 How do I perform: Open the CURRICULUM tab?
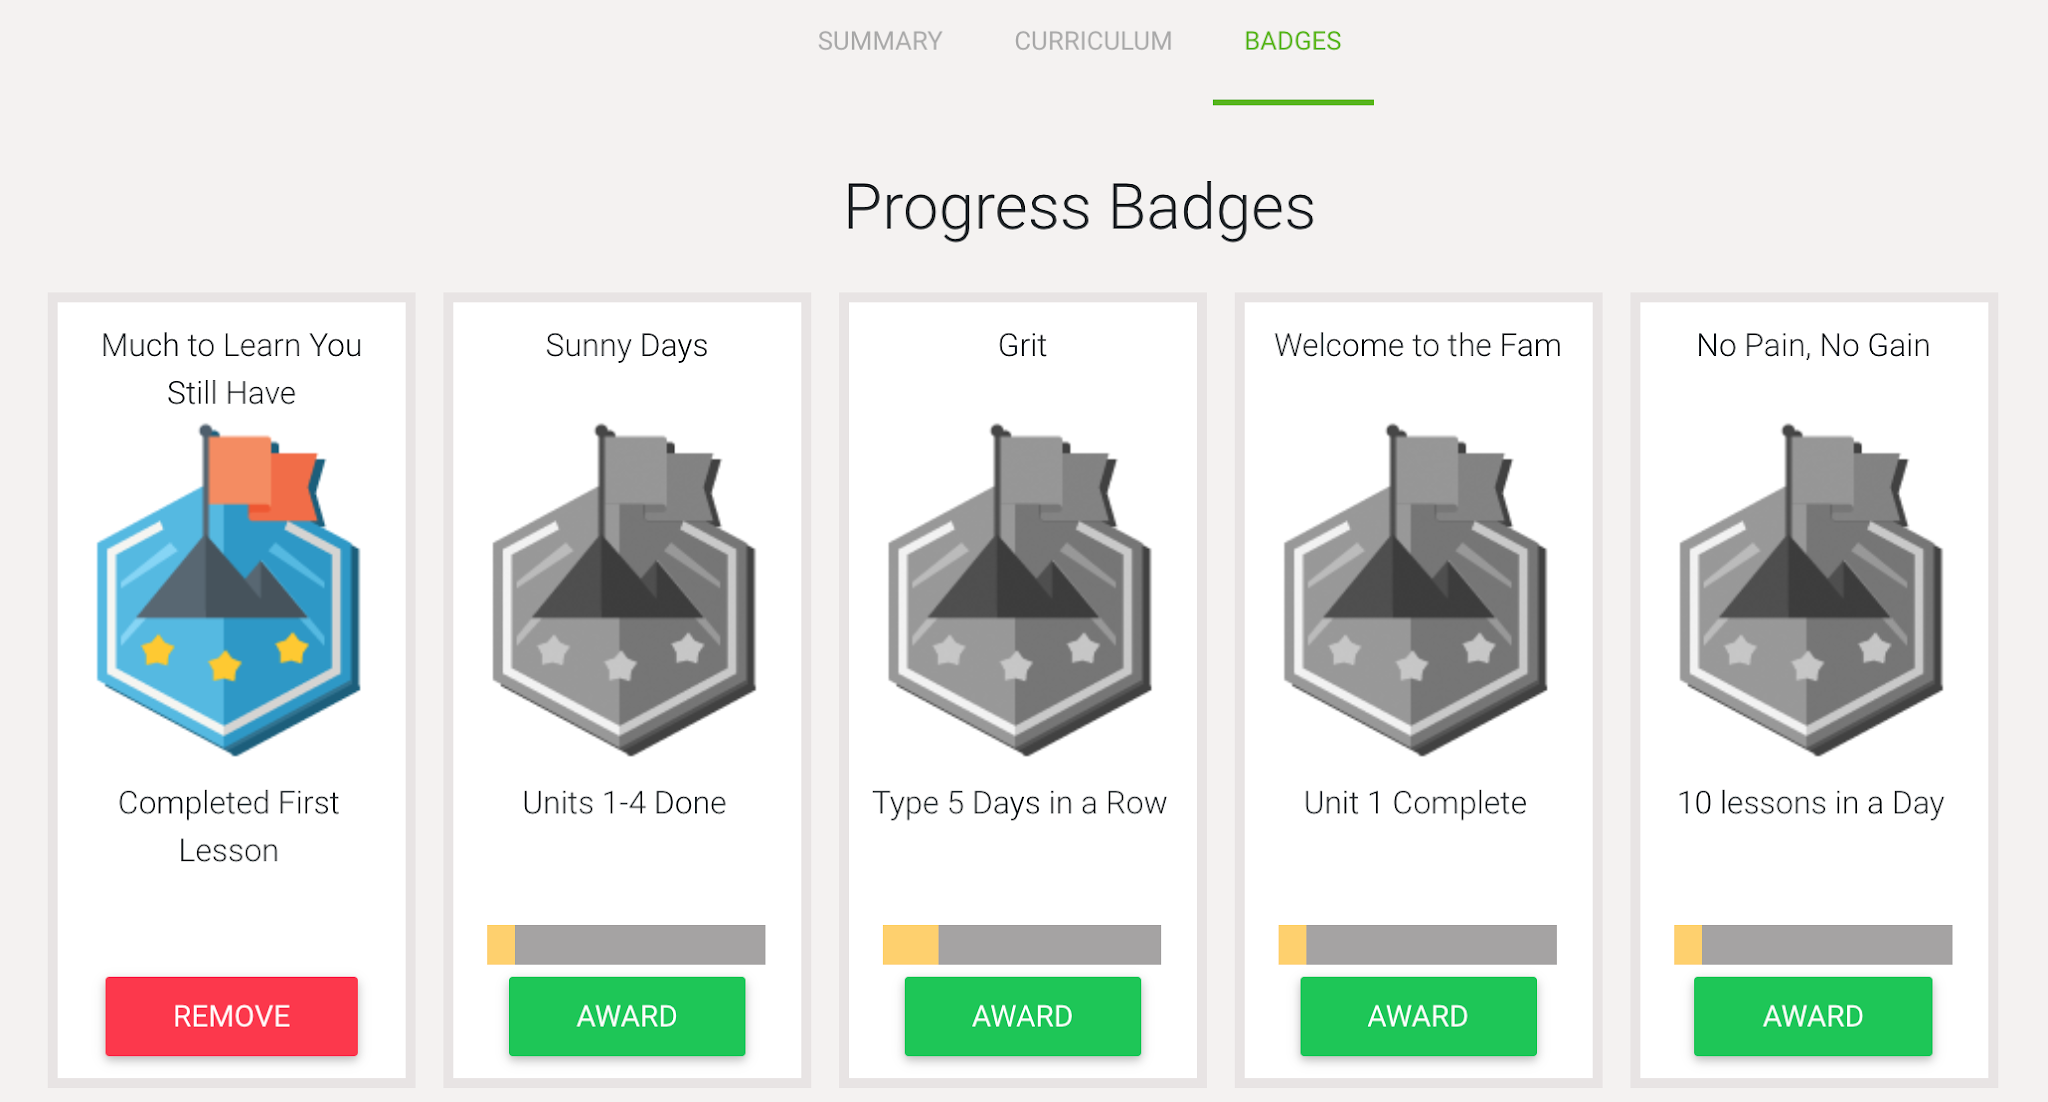pyautogui.click(x=1092, y=41)
